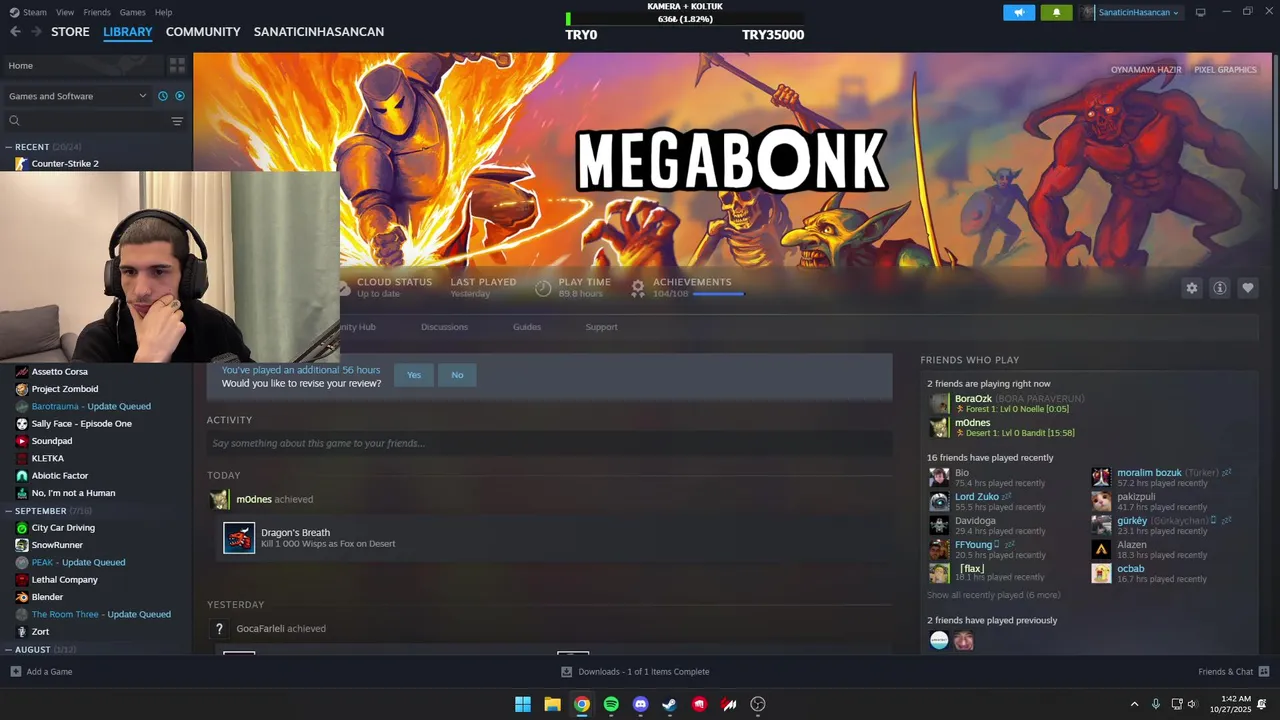This screenshot has width=1280, height=720.
Task: Select Assetto Corsa in library
Action: pyautogui.click(x=60, y=372)
